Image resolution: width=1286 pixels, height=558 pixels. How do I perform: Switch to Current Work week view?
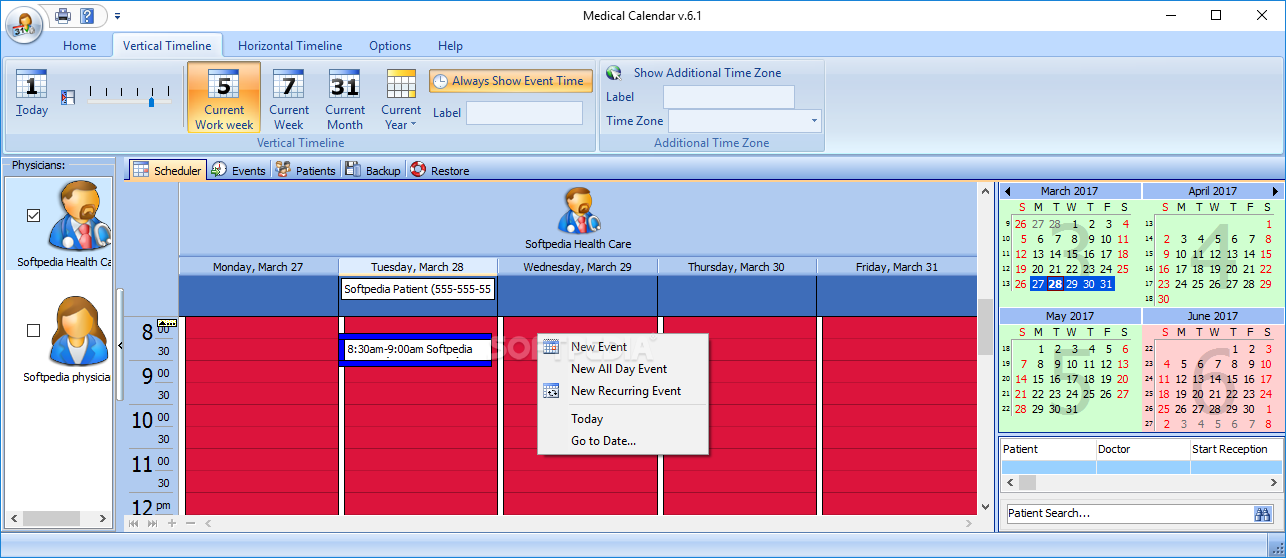[x=224, y=98]
